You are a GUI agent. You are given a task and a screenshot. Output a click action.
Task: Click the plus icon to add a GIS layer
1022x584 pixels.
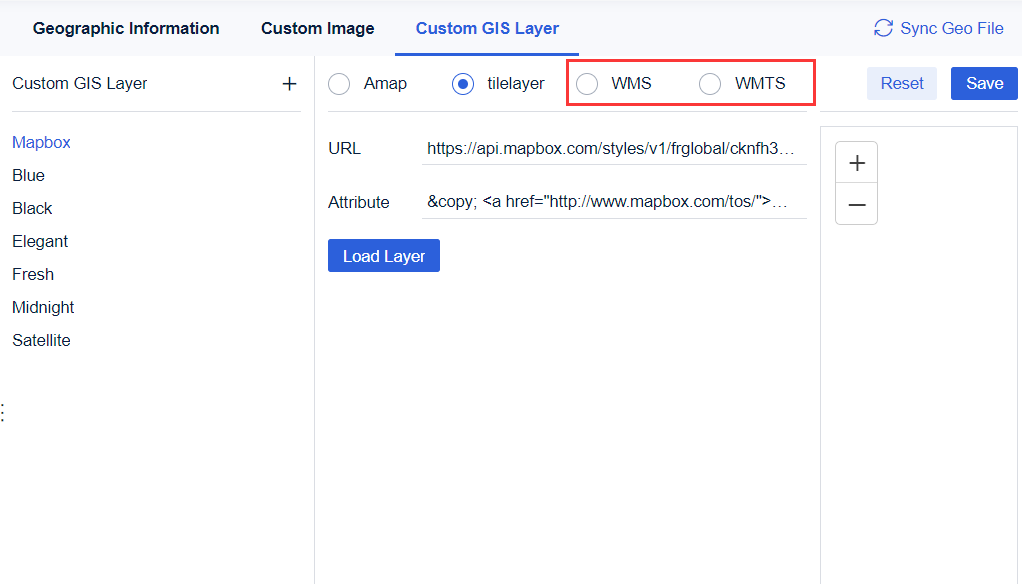pyautogui.click(x=289, y=83)
